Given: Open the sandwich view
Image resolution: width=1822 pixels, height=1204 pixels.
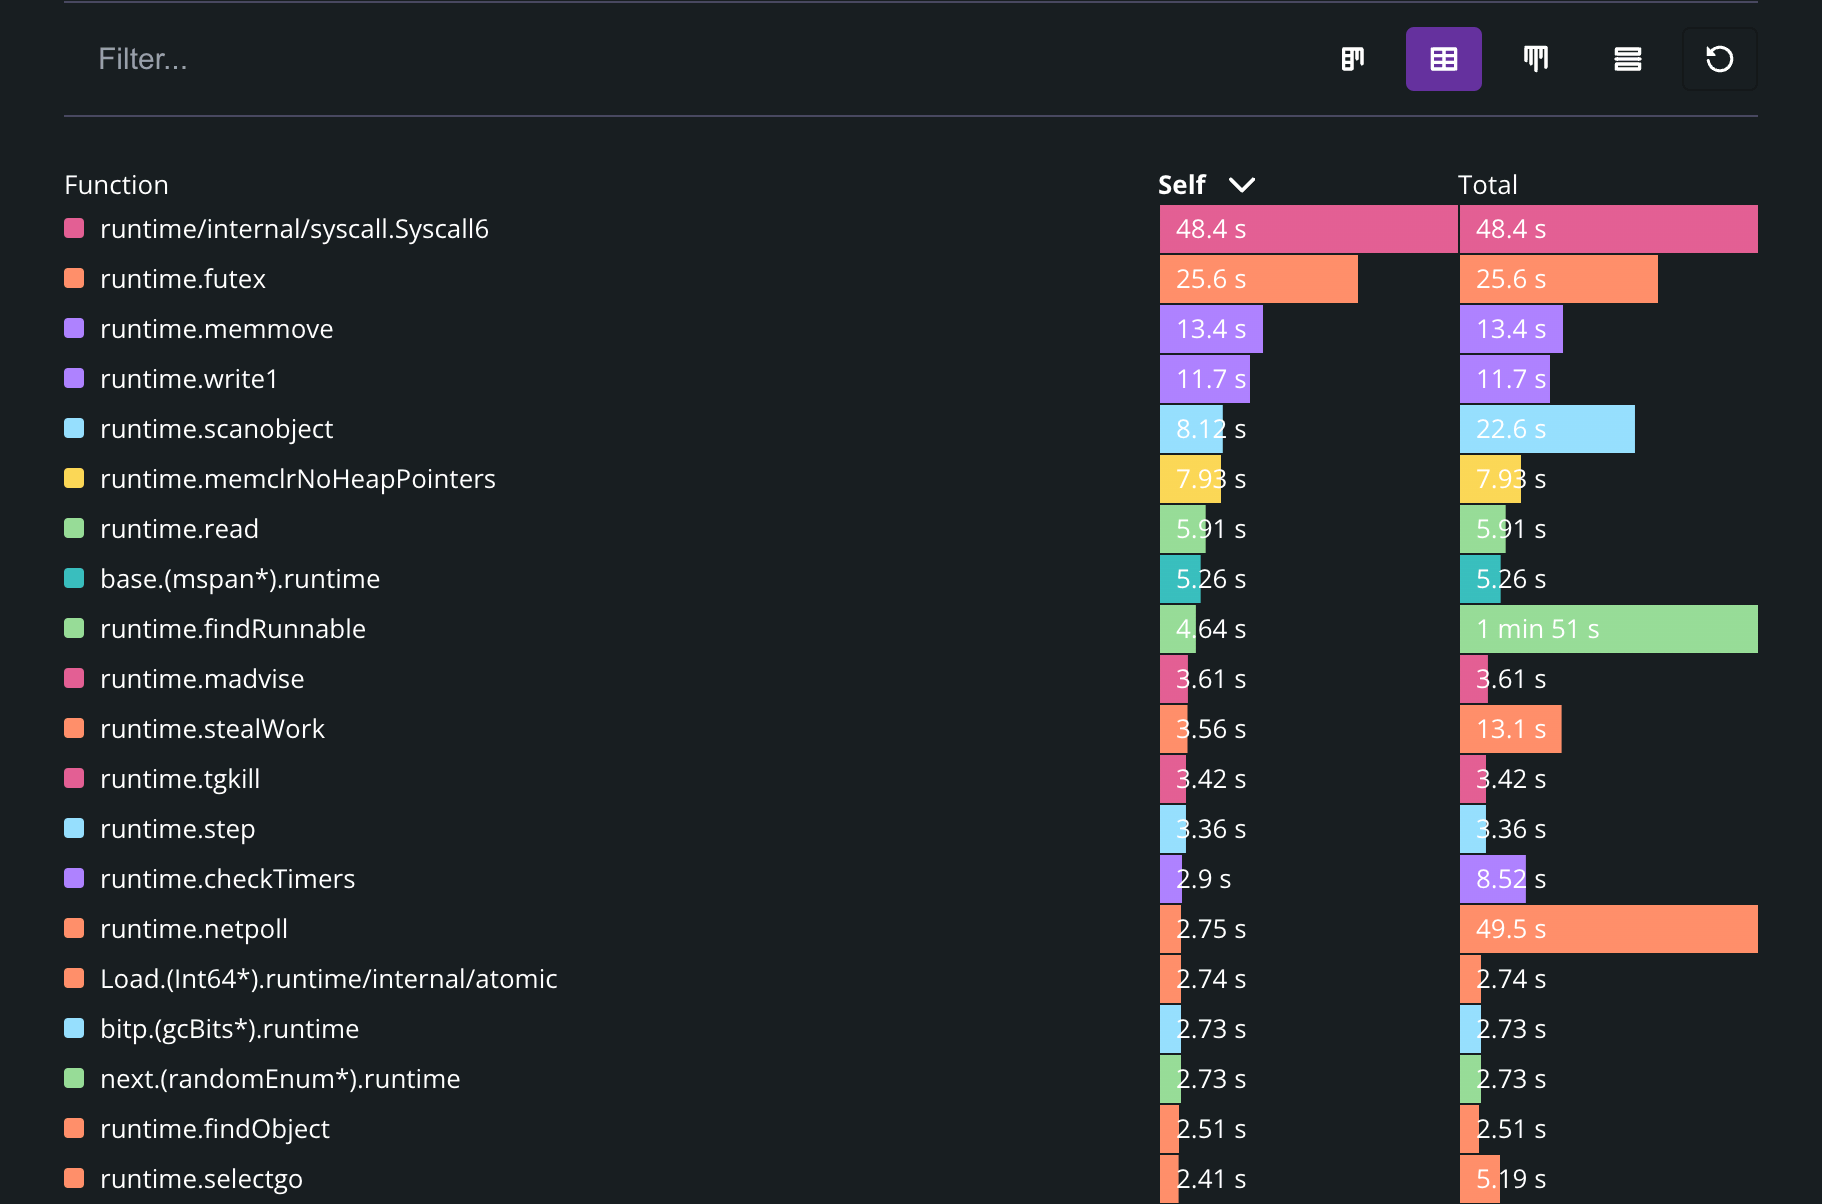Looking at the screenshot, I should coord(1627,59).
